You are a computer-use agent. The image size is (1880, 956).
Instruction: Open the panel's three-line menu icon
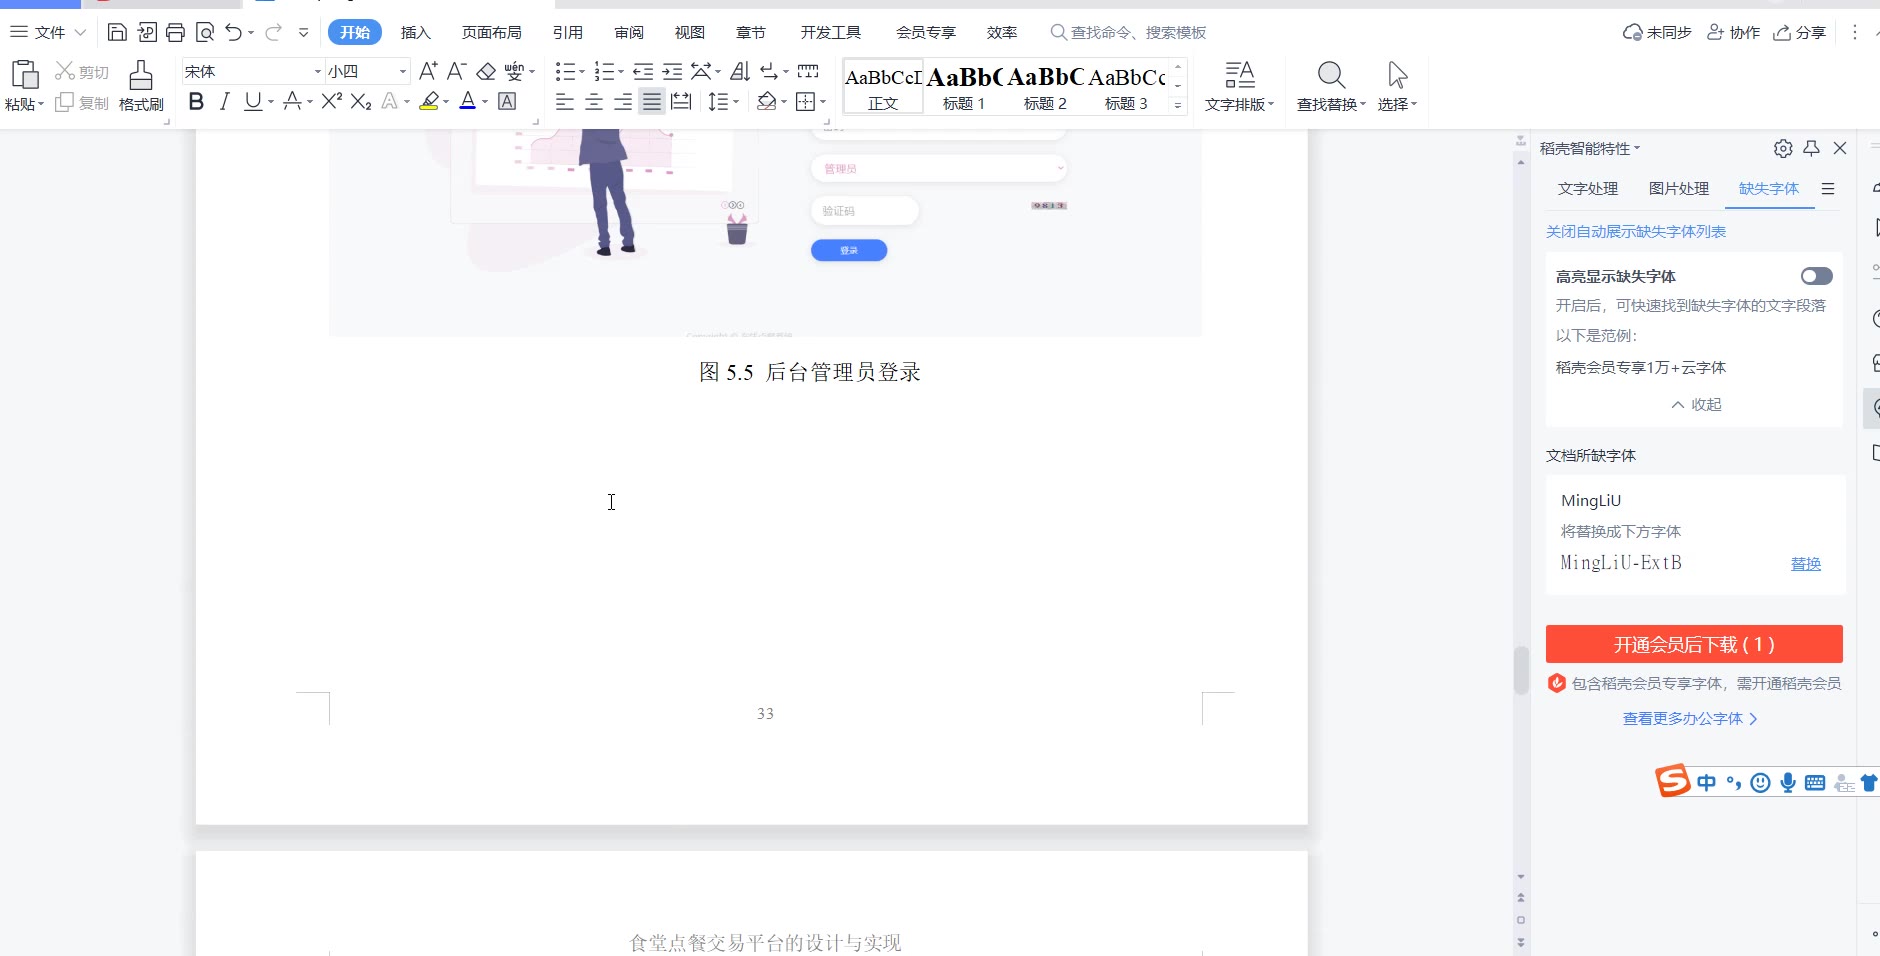[1828, 188]
